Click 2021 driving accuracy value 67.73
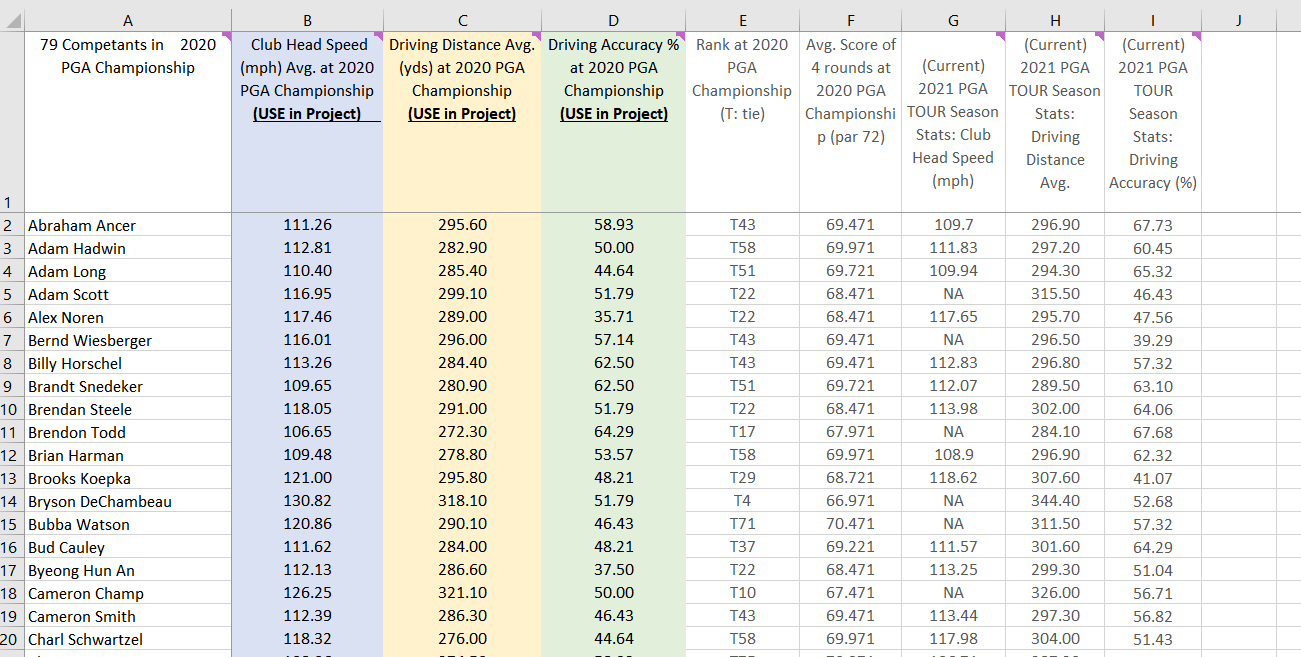 (1153, 225)
